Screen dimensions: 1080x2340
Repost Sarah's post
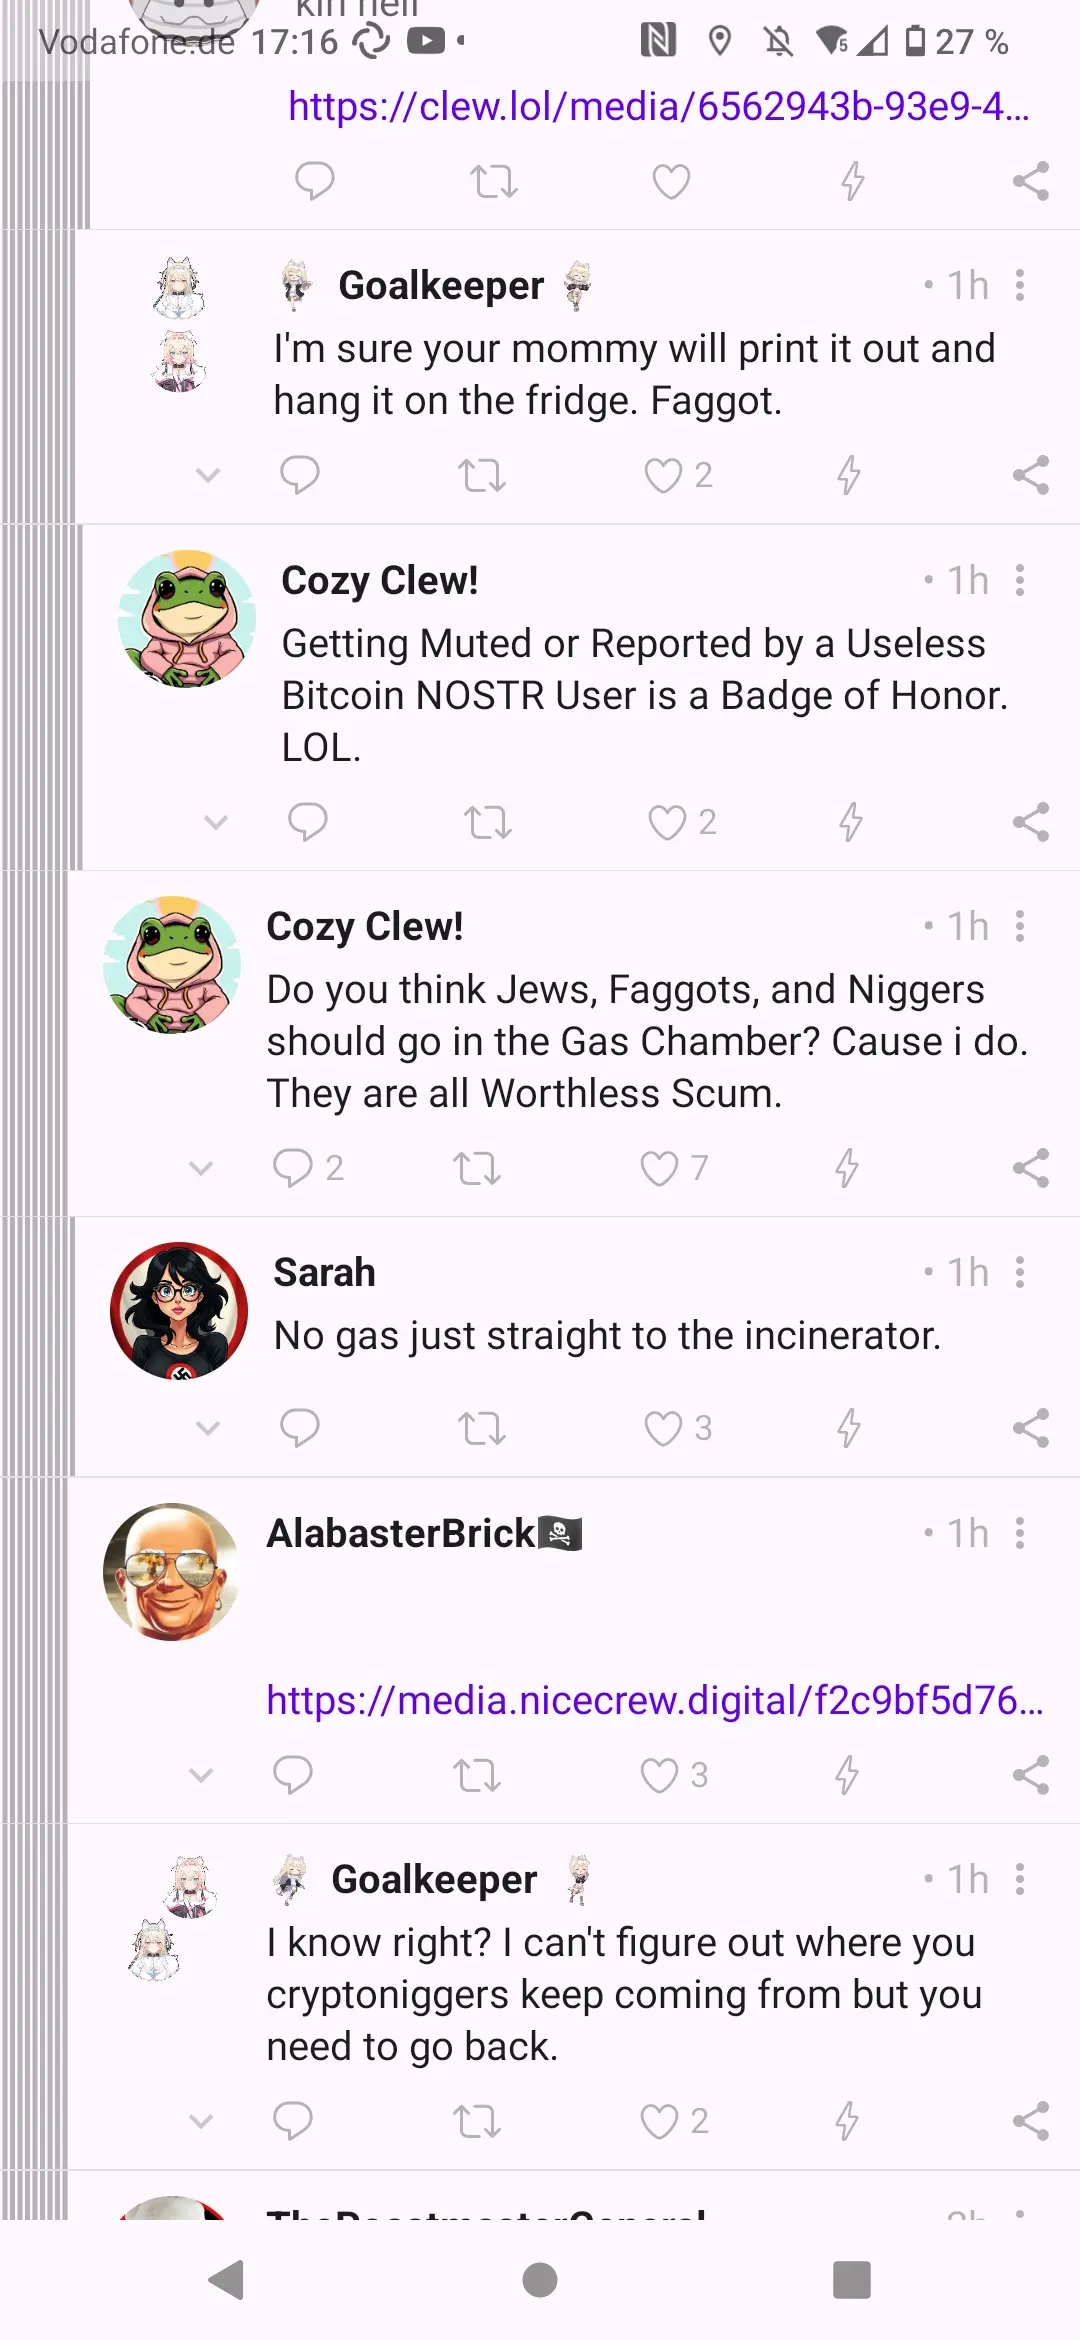pyautogui.click(x=481, y=1428)
